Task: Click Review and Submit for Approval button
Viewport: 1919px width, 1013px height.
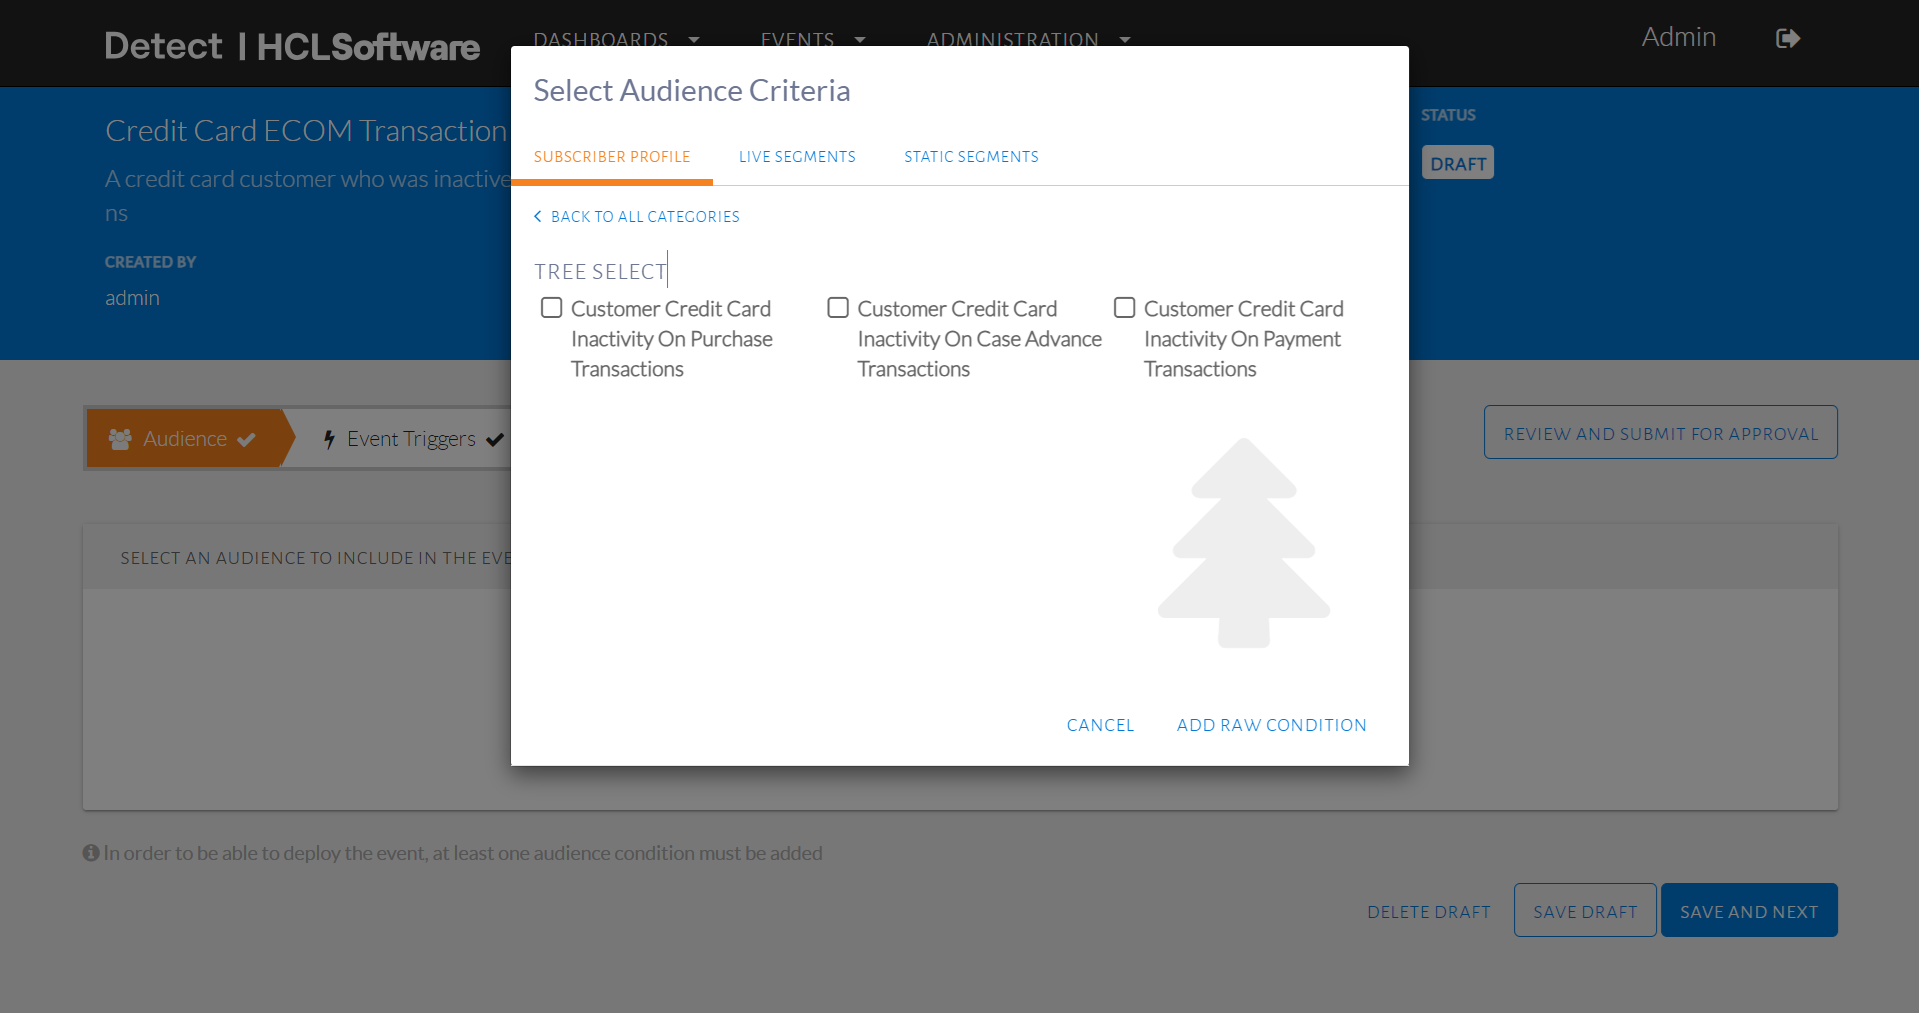Action: pyautogui.click(x=1661, y=433)
